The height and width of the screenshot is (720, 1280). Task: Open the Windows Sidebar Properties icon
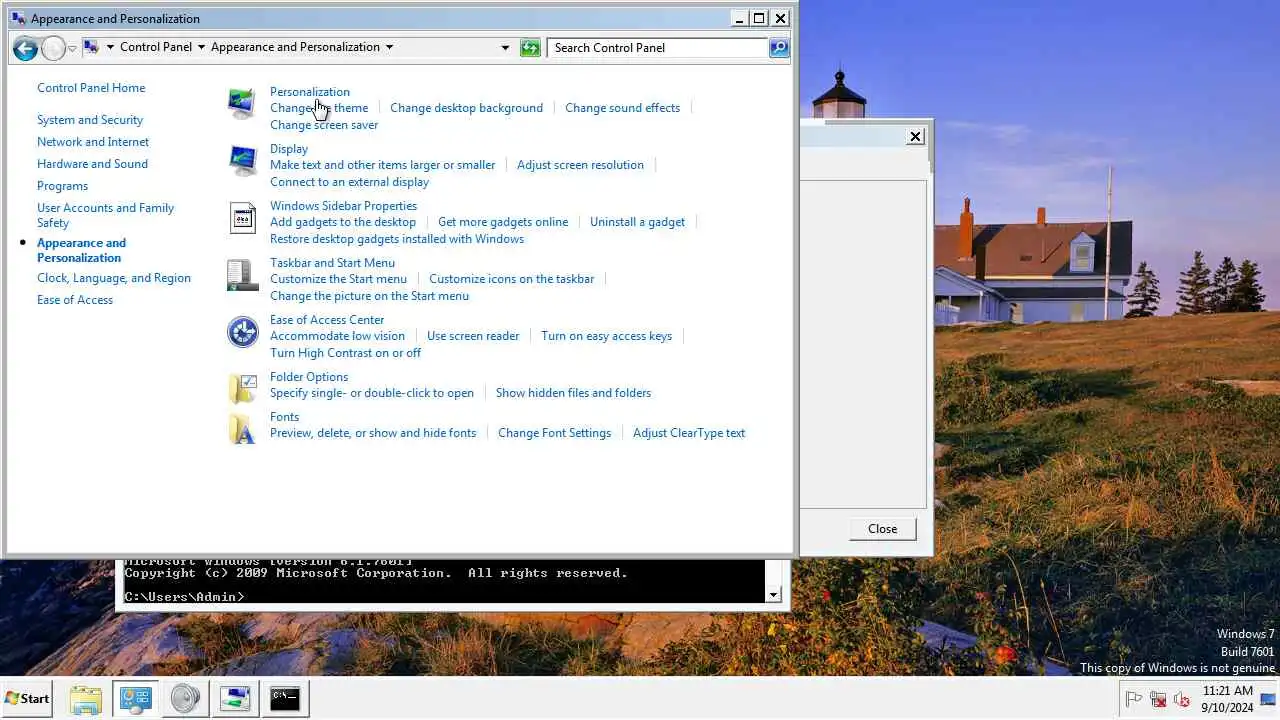pyautogui.click(x=242, y=217)
